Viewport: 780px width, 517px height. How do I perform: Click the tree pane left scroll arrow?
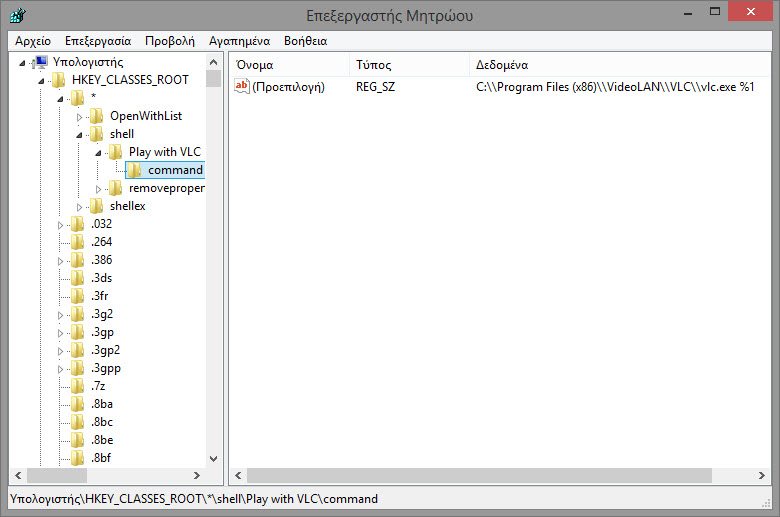click(x=18, y=475)
